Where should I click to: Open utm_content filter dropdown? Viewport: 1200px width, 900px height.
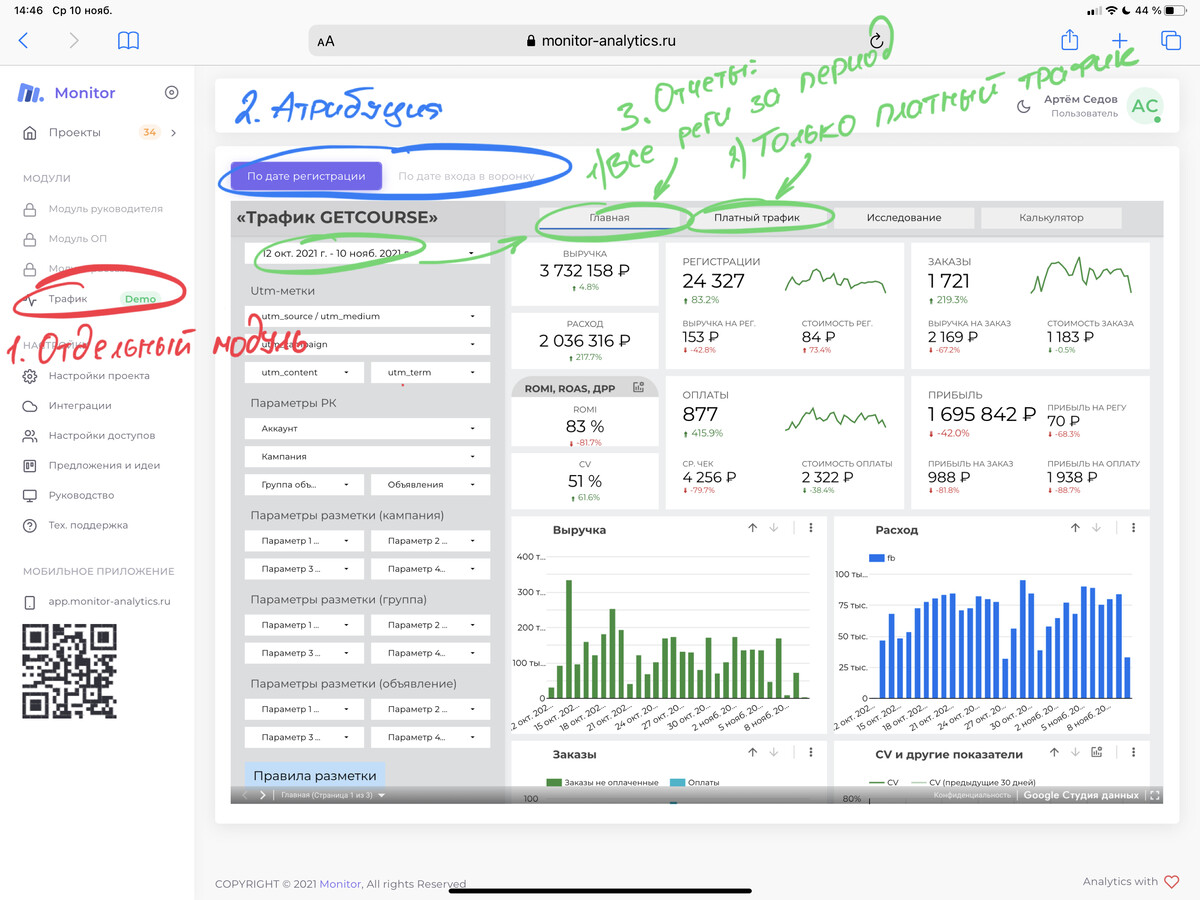304,372
